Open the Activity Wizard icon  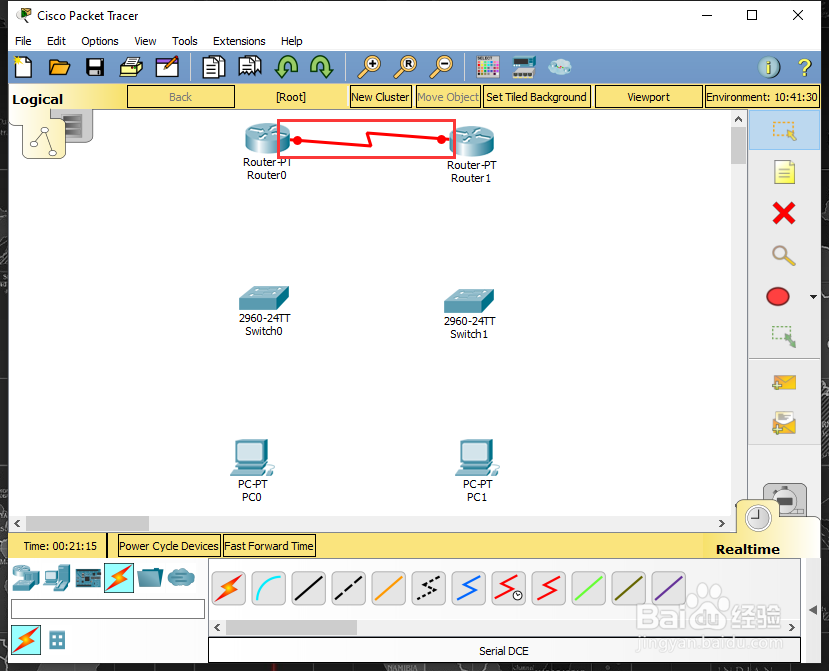point(167,67)
